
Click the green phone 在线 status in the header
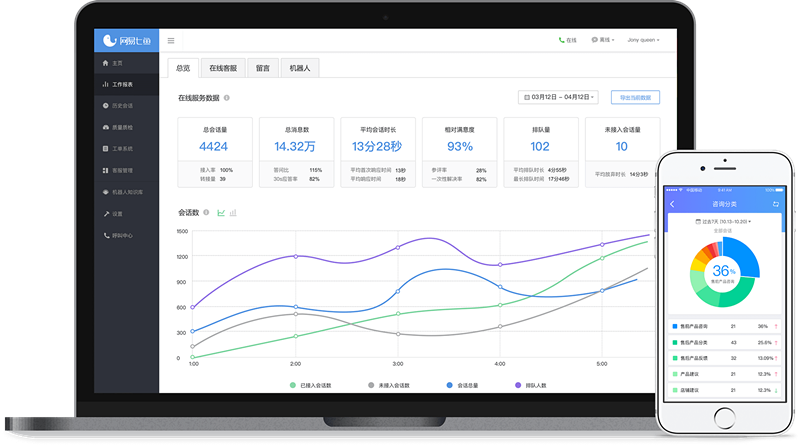point(567,40)
